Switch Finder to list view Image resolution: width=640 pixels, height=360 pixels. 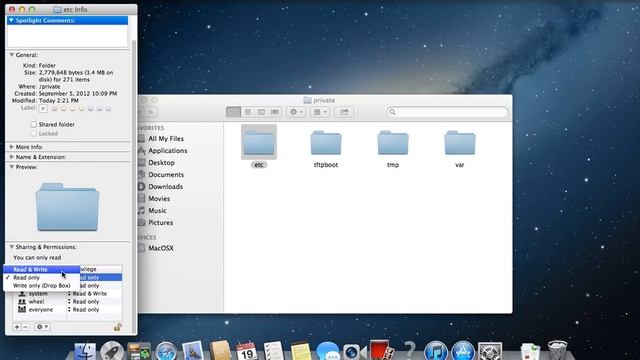coord(247,112)
